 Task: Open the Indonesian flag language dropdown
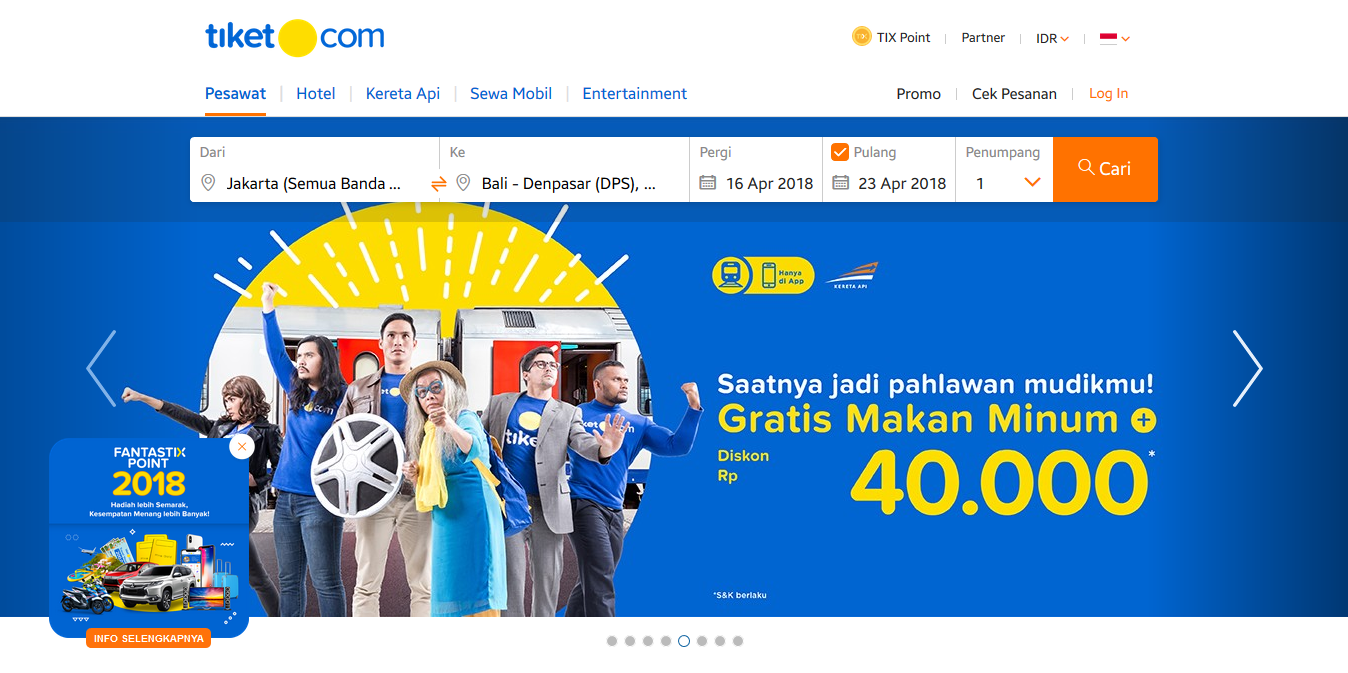(x=1115, y=38)
